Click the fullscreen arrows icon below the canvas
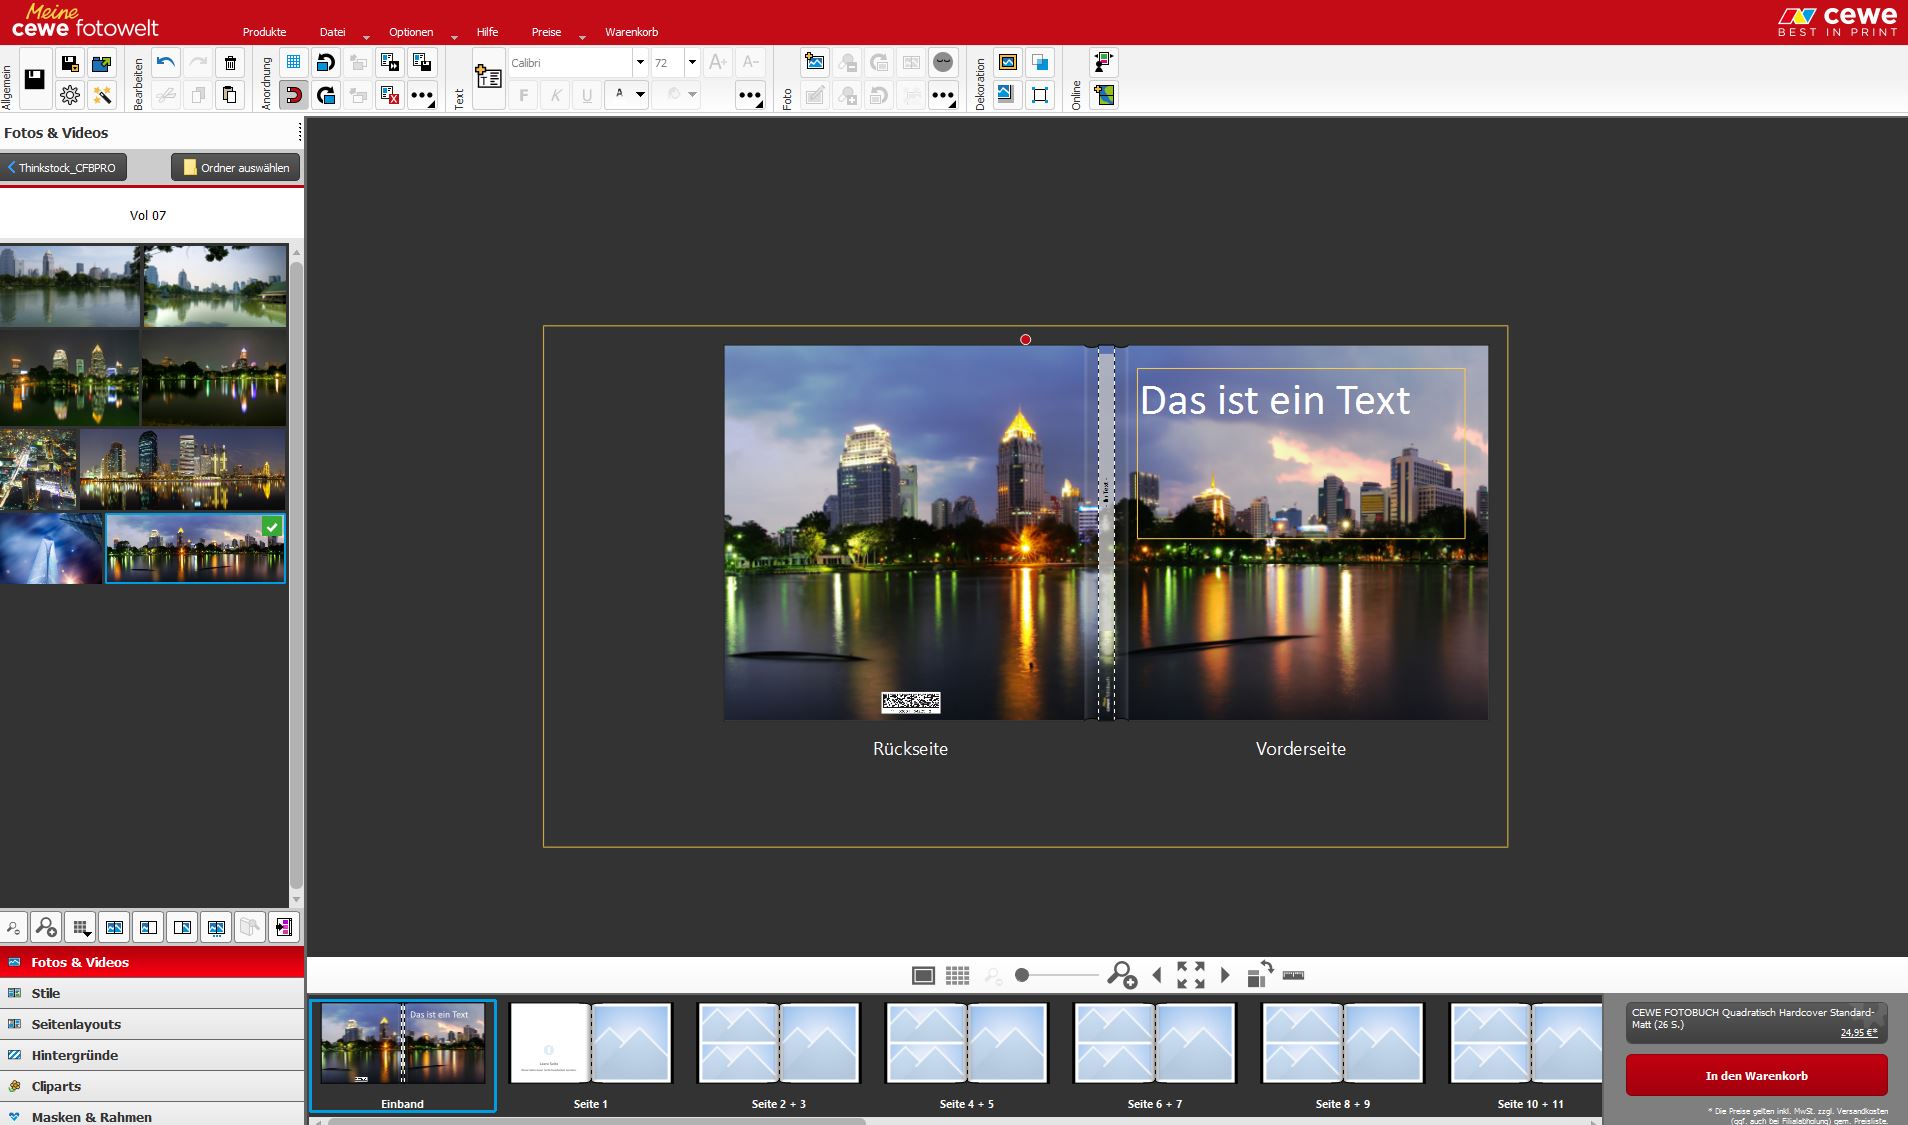This screenshot has width=1908, height=1125. [1190, 975]
